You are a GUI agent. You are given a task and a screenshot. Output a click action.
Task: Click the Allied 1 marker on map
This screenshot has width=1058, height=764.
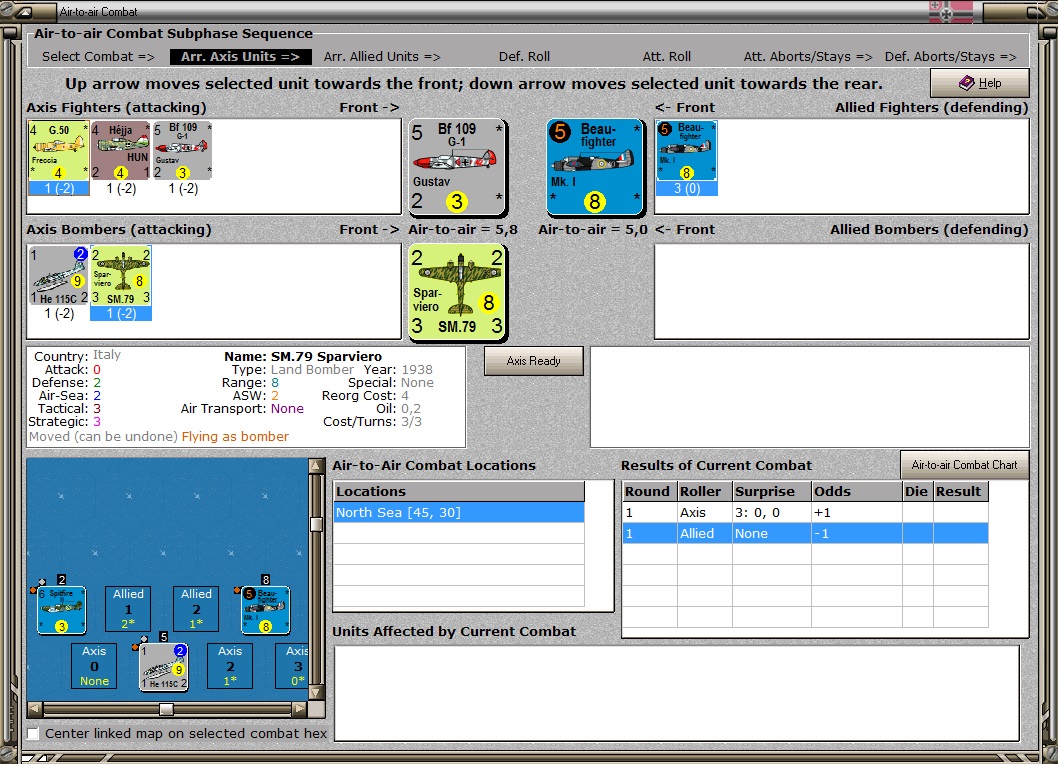(128, 609)
